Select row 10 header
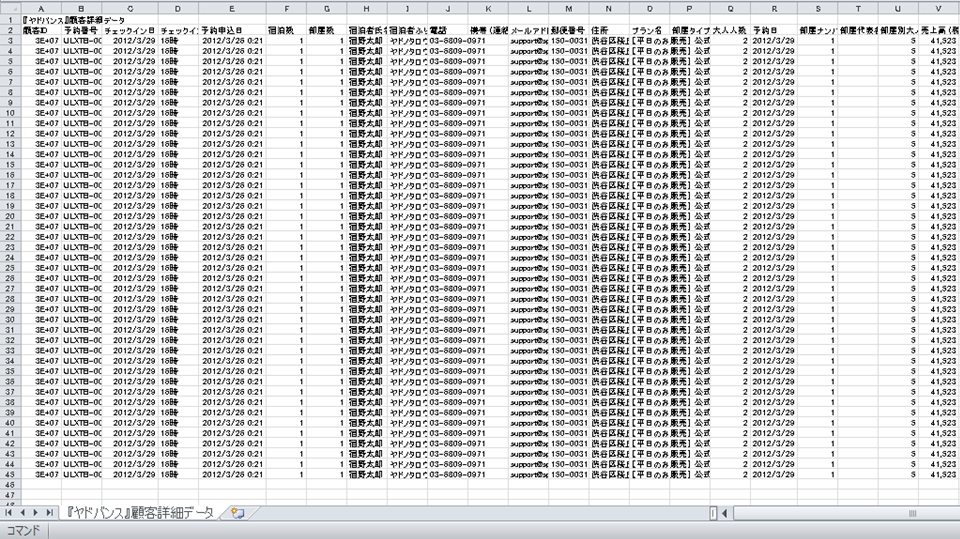Viewport: 960px width, 539px height. 10,113
